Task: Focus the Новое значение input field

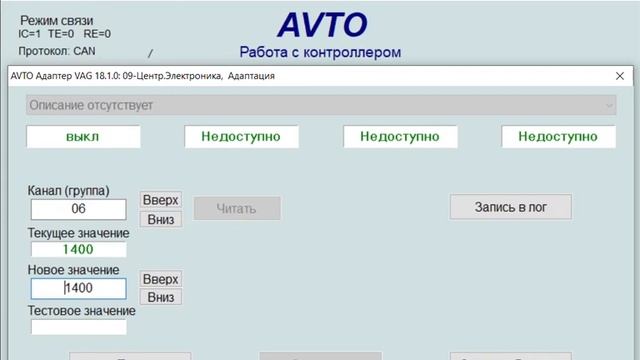Action: 78,288
